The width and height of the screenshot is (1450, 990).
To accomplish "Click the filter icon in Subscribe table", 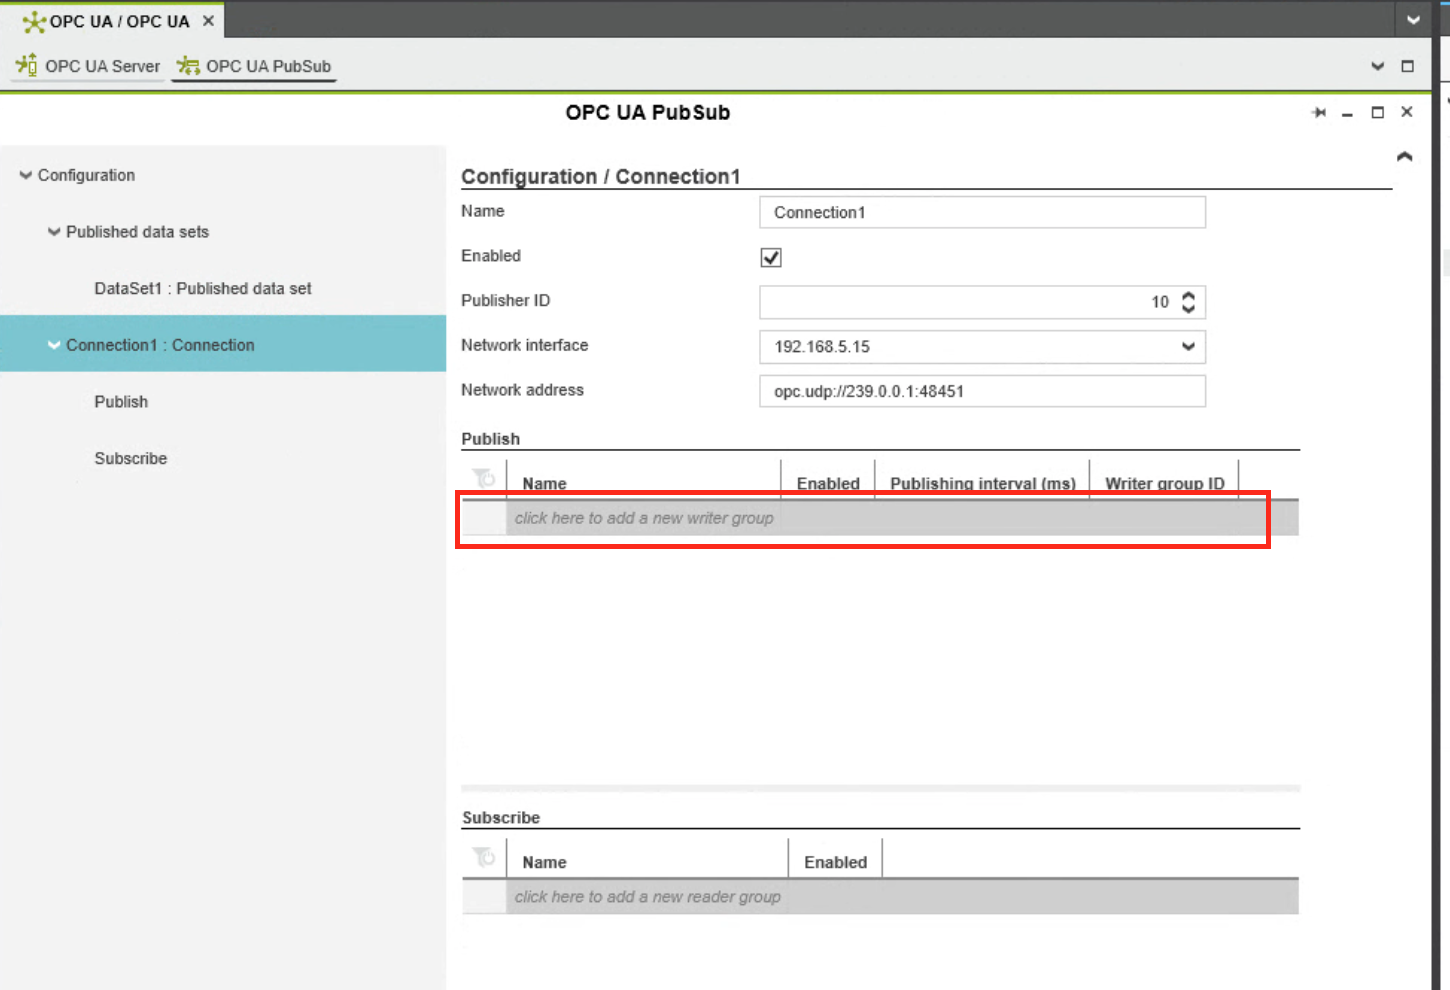I will [484, 858].
